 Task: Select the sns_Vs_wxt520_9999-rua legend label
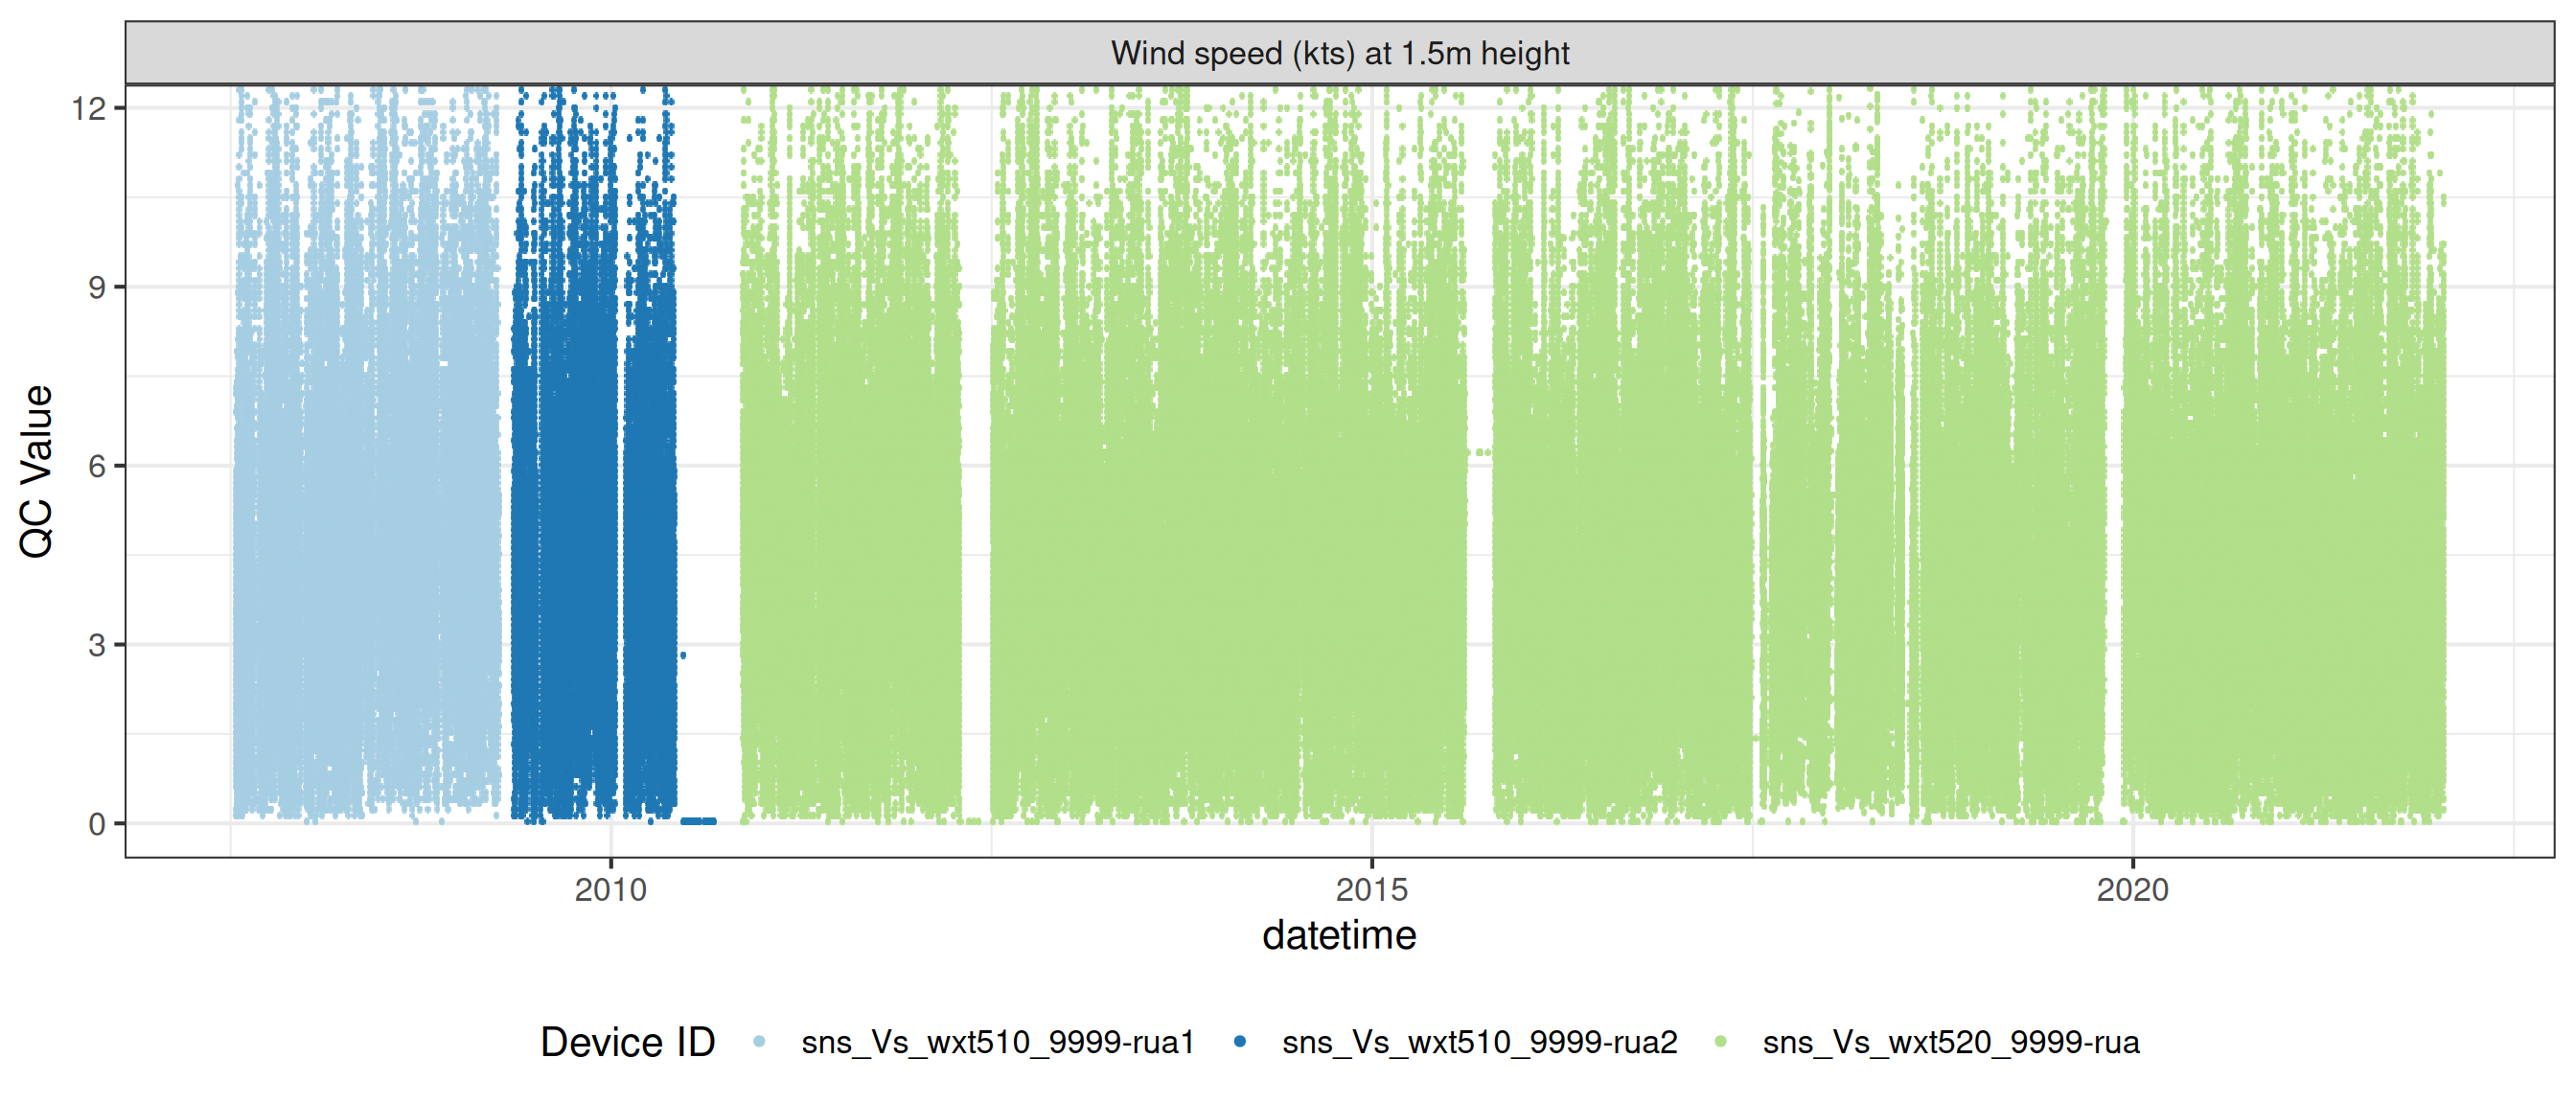[1950, 1042]
